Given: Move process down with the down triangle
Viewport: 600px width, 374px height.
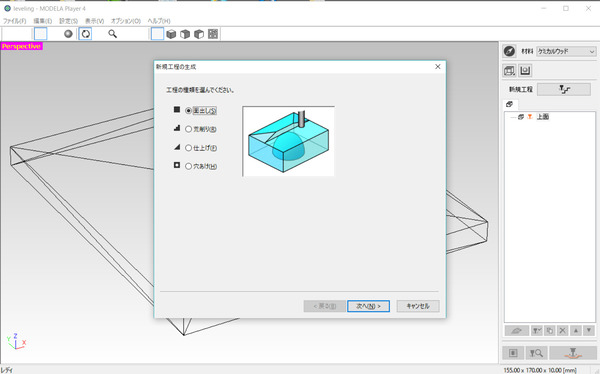Looking at the screenshot, I should point(589,330).
